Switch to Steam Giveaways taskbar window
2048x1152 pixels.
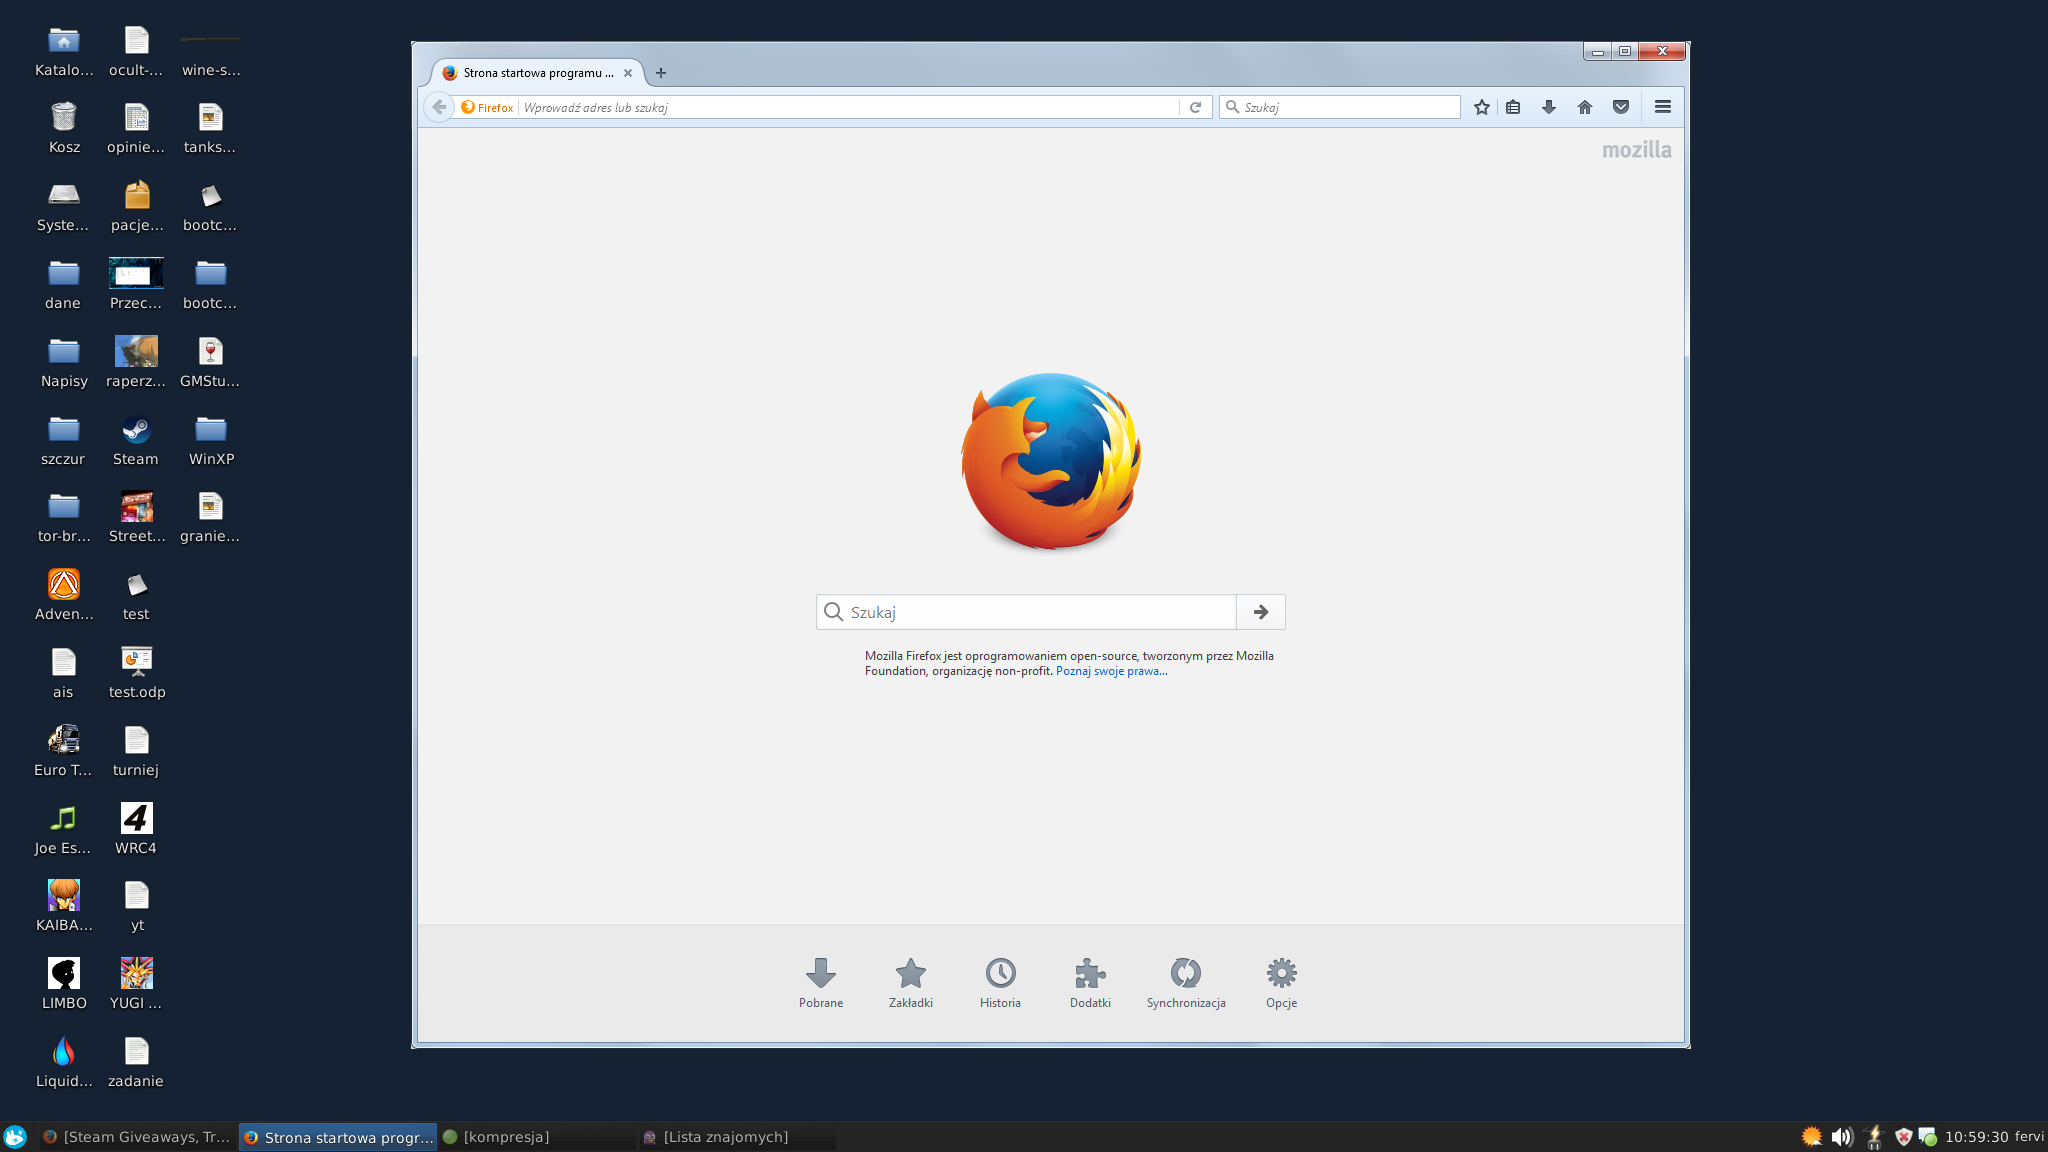[138, 1137]
